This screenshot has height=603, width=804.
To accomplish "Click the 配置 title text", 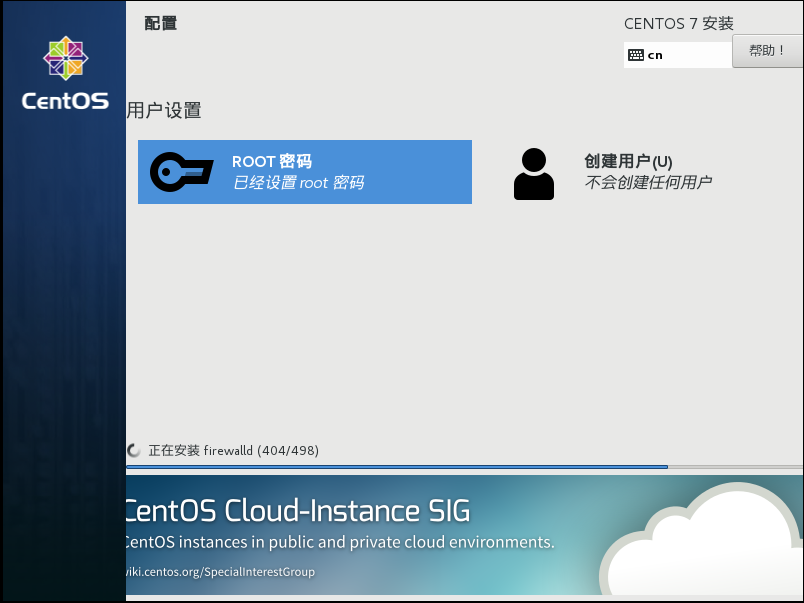I will 160,23.
